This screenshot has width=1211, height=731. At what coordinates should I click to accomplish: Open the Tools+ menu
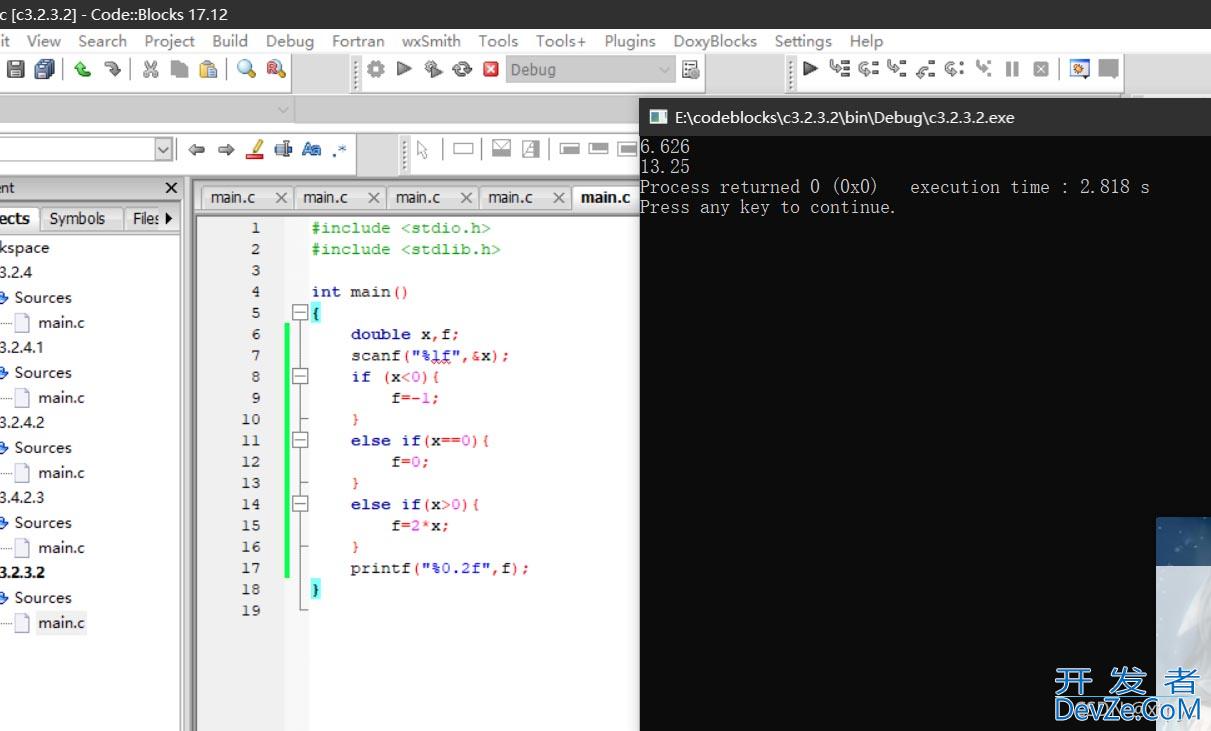click(561, 41)
